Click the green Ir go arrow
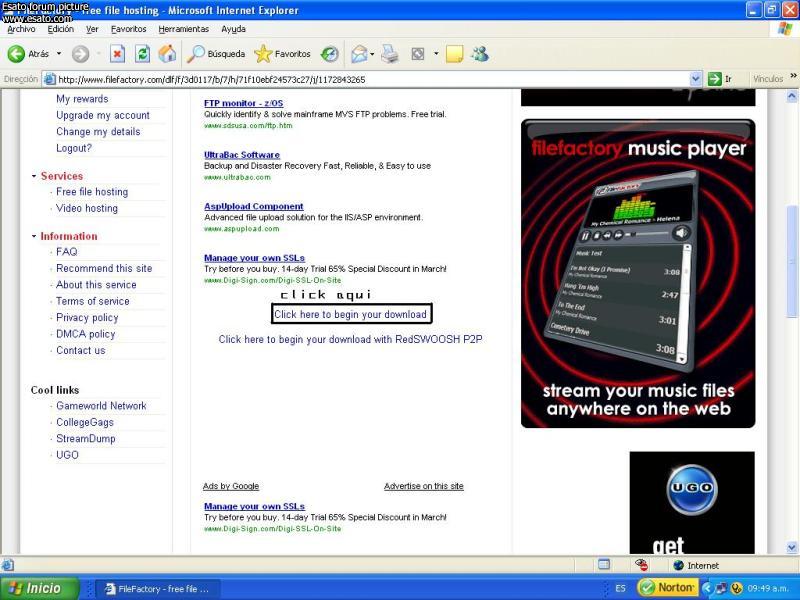The height and width of the screenshot is (600, 800). (x=715, y=79)
